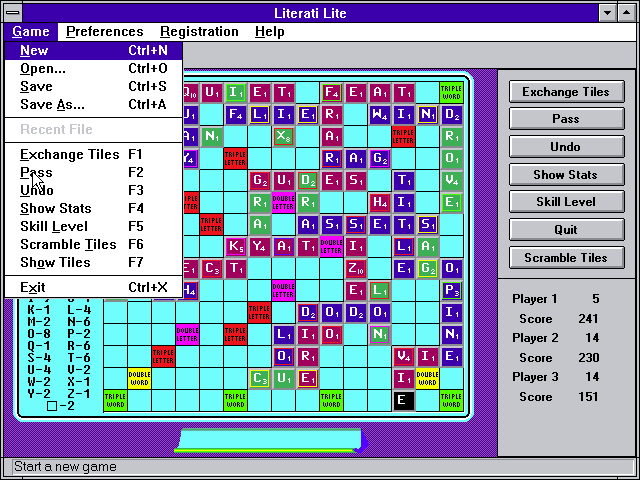Screen dimensions: 640x480
Task: Click the P tile on the board
Action: 452,290
